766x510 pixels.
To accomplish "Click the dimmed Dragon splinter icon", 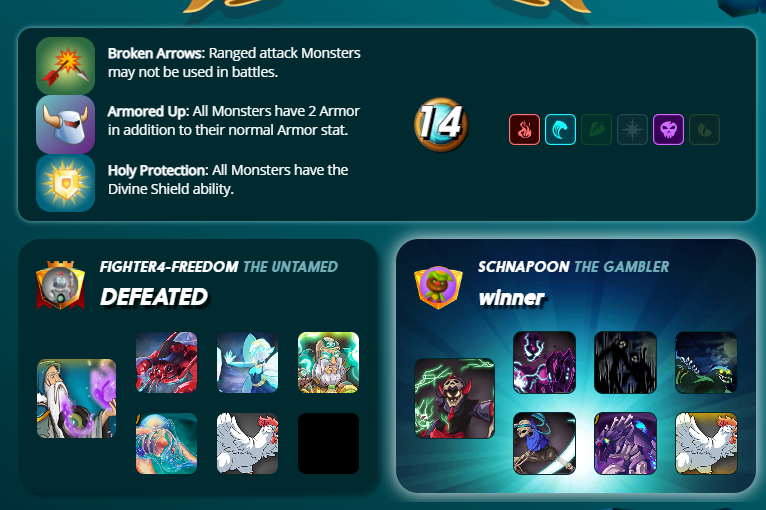I will (704, 129).
